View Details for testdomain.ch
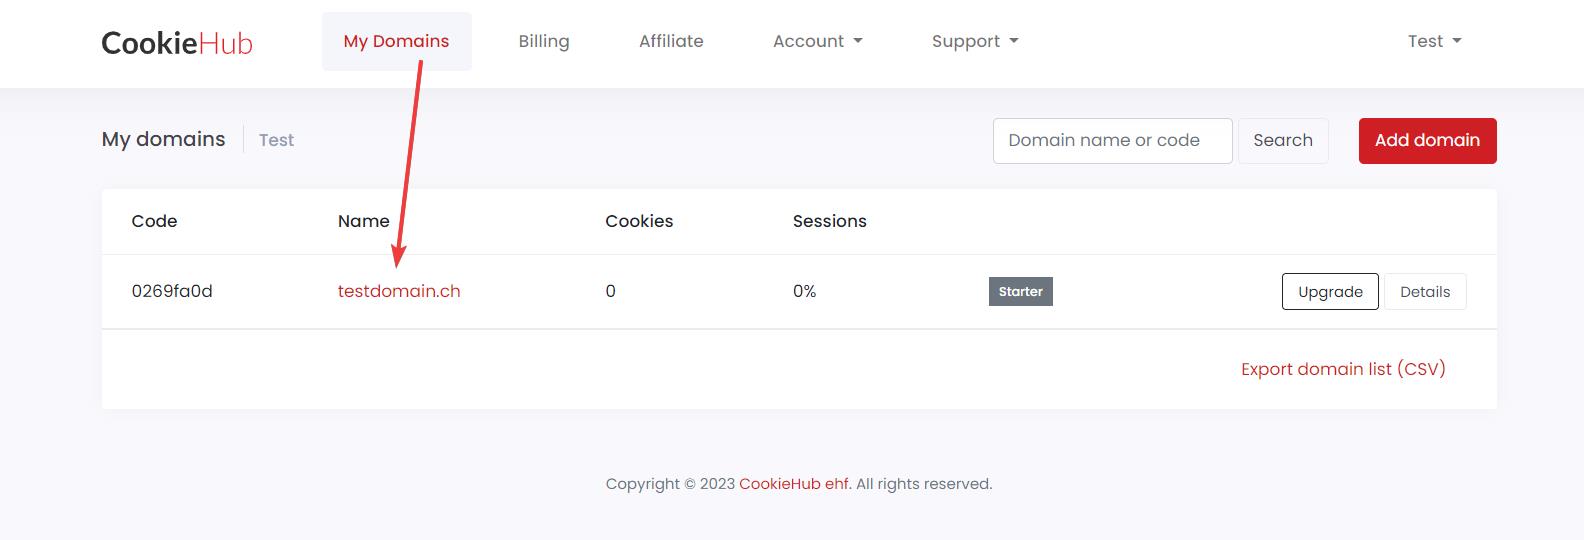 (x=1425, y=291)
